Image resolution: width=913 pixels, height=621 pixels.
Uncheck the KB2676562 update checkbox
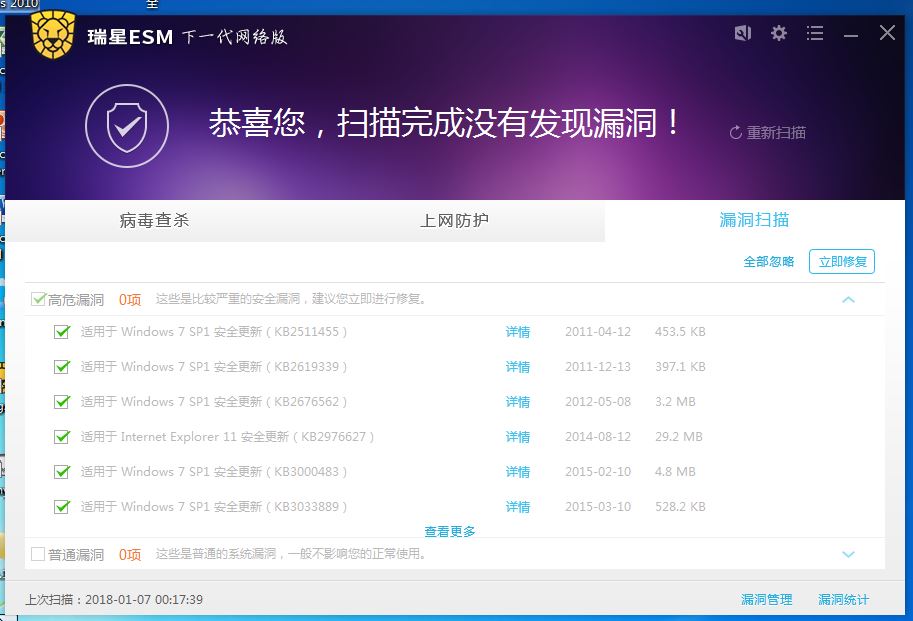pyautogui.click(x=62, y=402)
